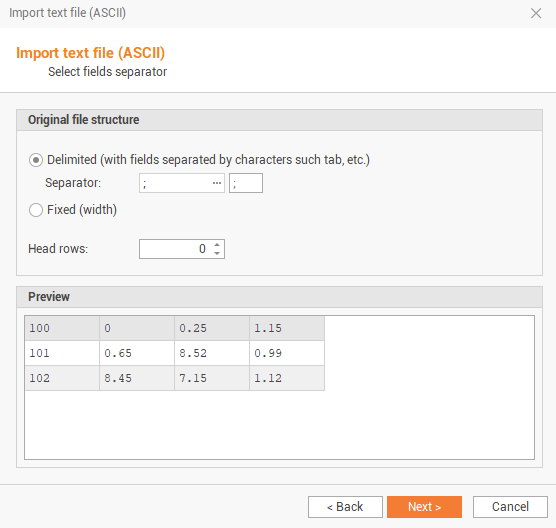Screen dimensions: 556x528
Task: Click preview cell 7.15
Action: 212,378
